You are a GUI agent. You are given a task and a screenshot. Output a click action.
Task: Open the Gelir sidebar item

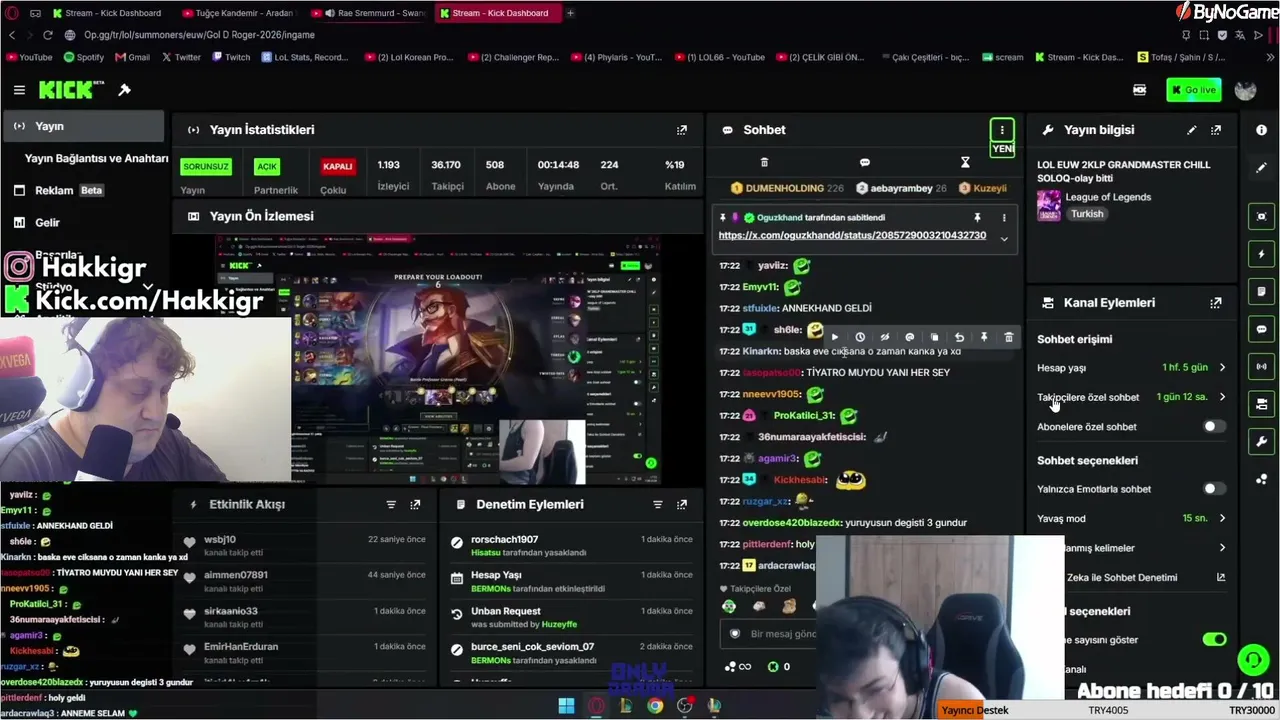47,223
